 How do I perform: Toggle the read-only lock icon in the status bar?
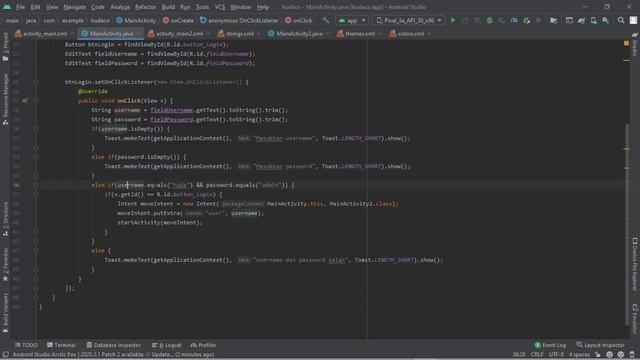point(598,355)
